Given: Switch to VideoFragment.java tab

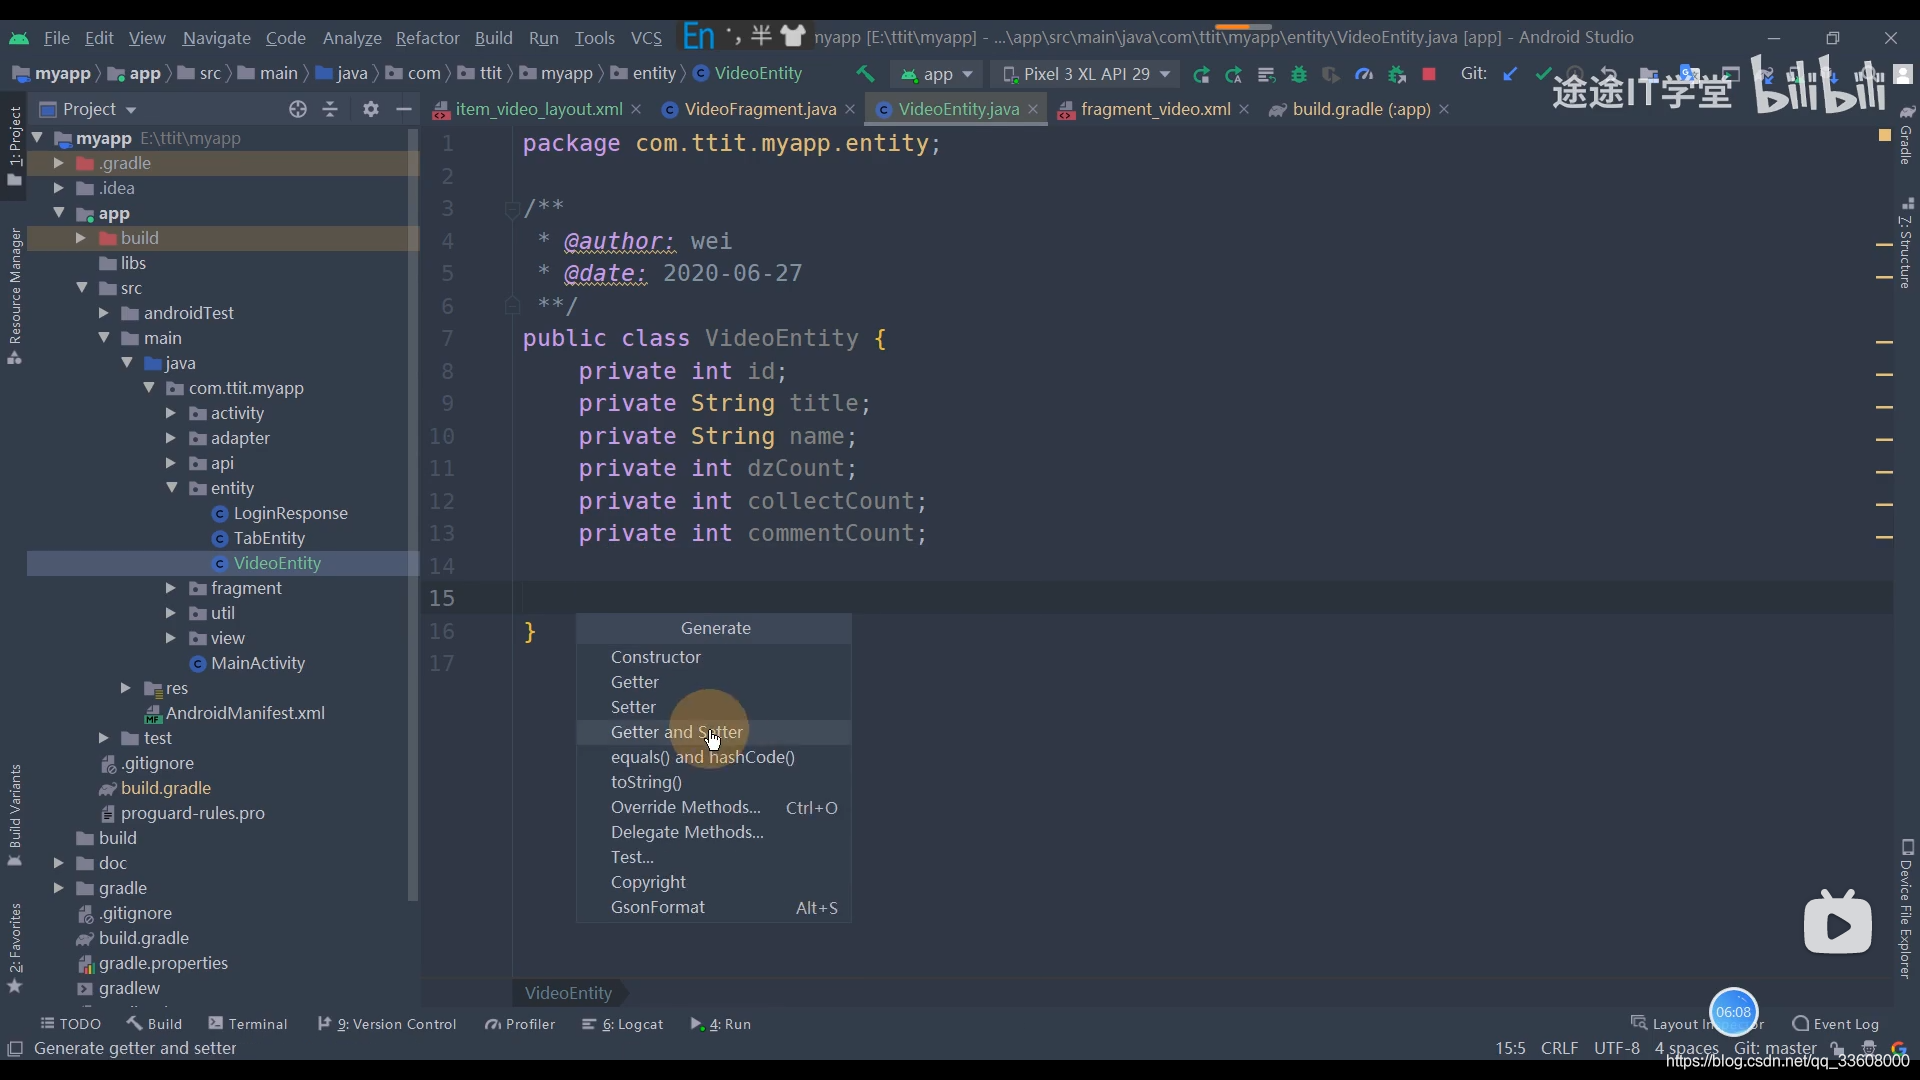Looking at the screenshot, I should [x=760, y=108].
